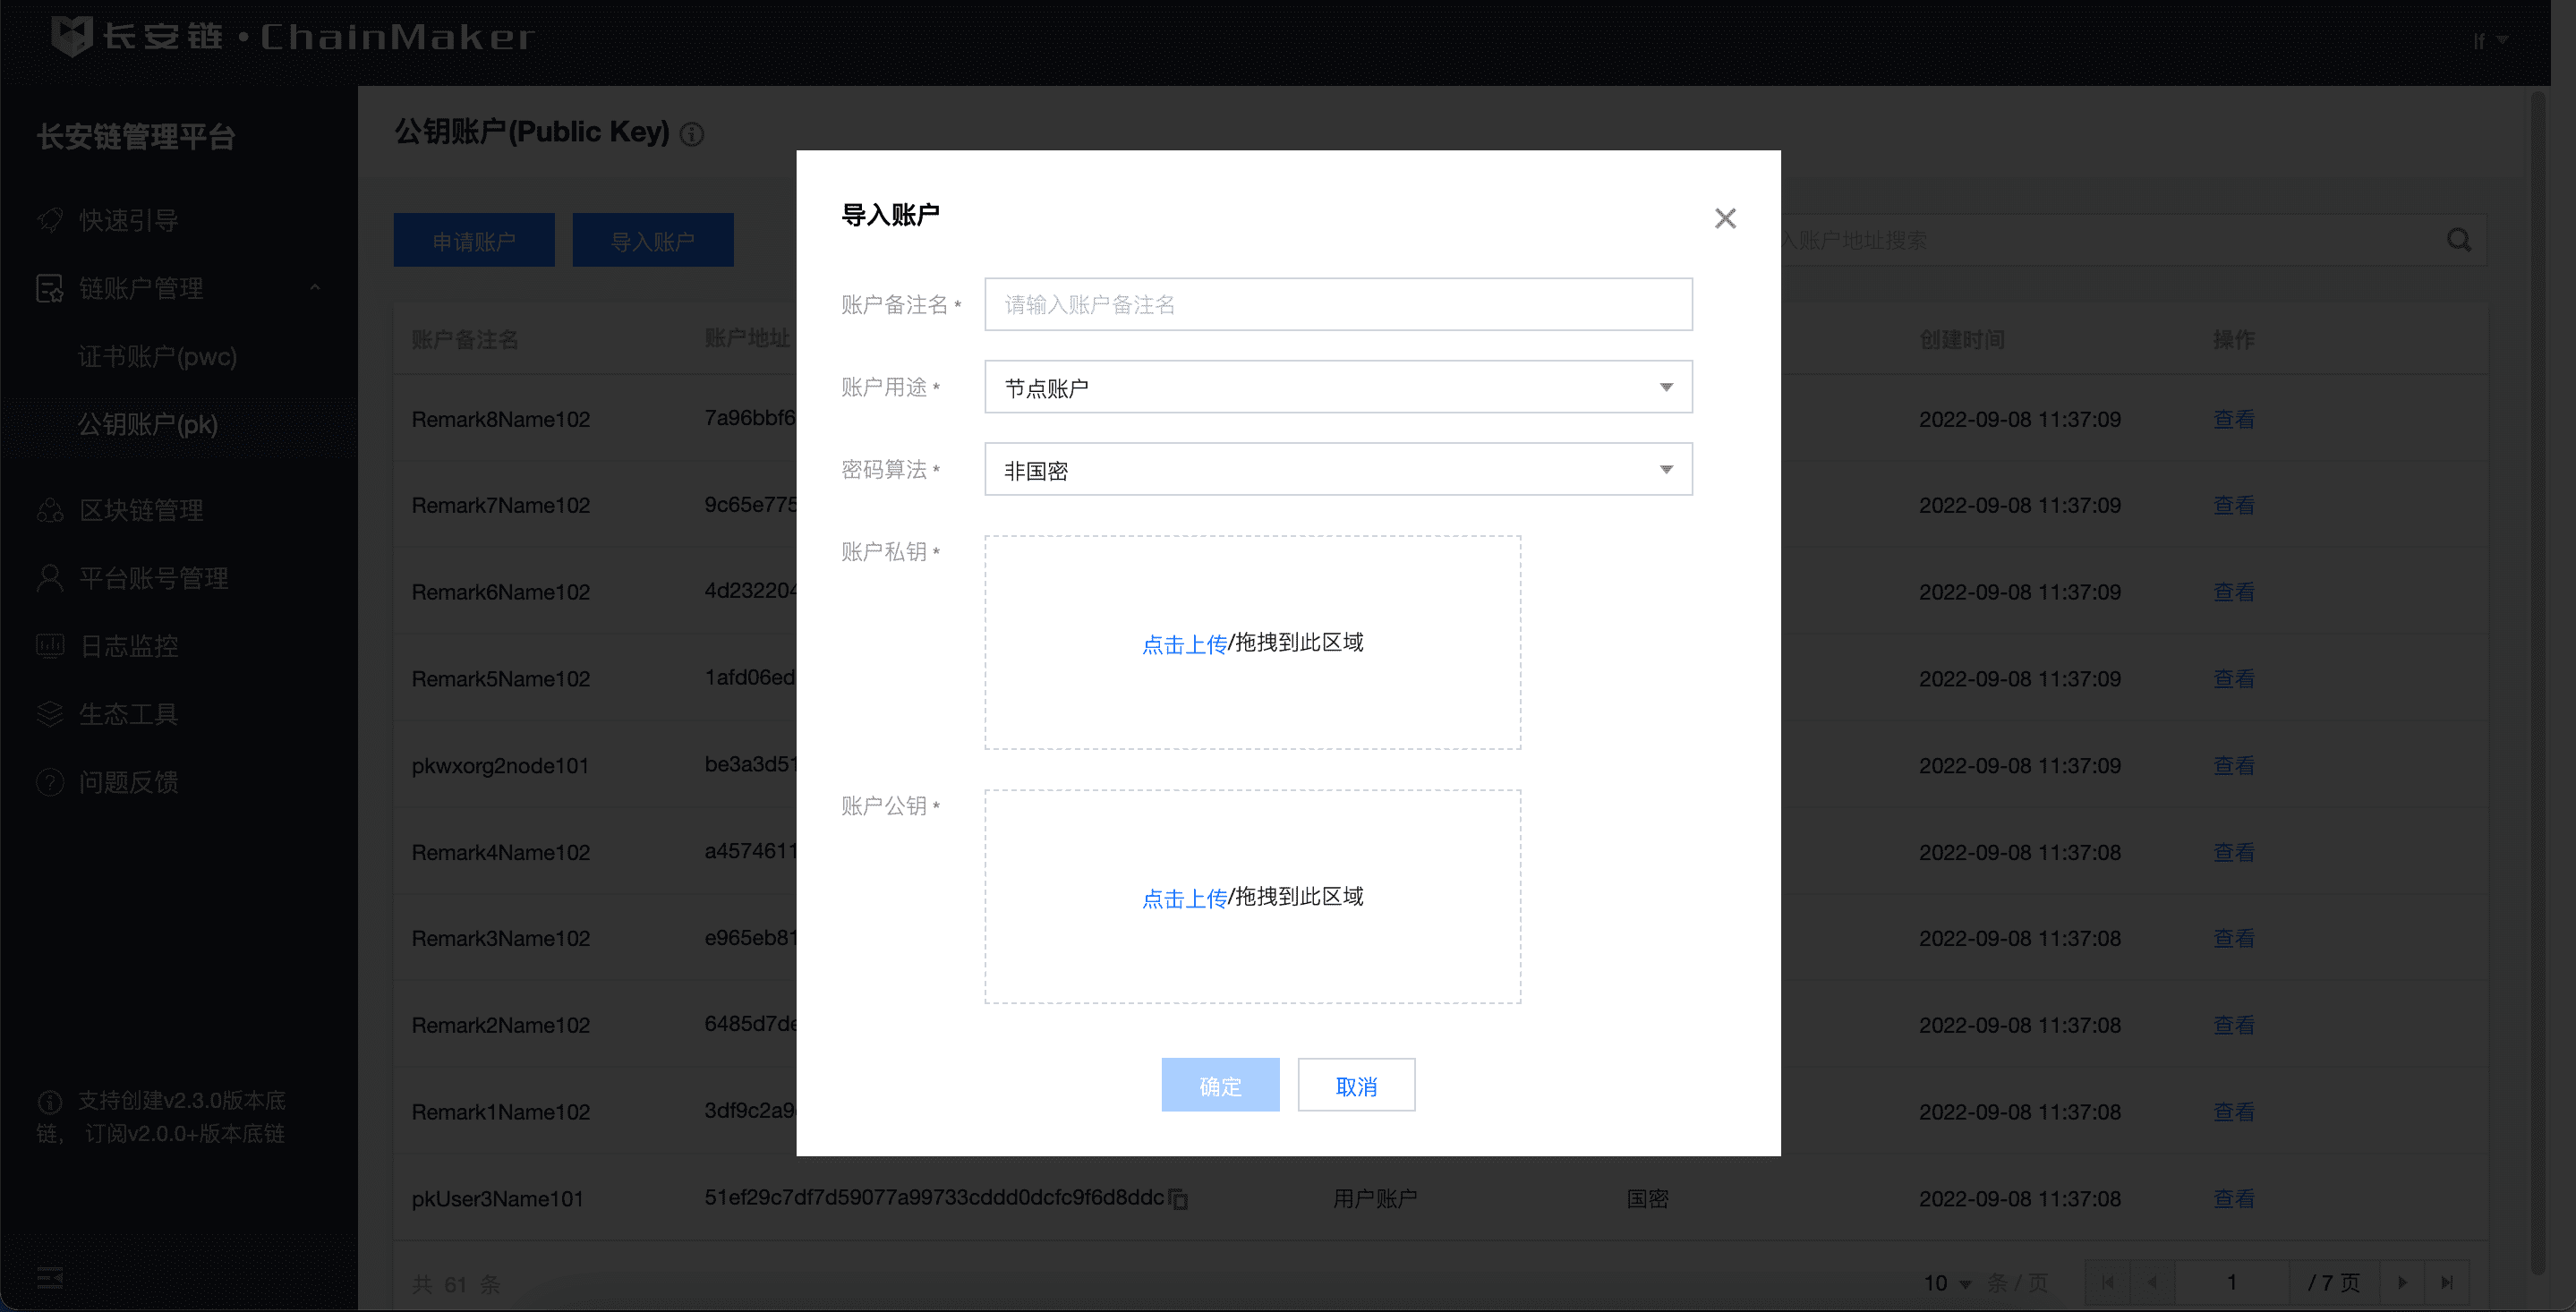Open the 密码算法 dropdown showing 非国密
Viewport: 2576px width, 1312px height.
(1337, 469)
